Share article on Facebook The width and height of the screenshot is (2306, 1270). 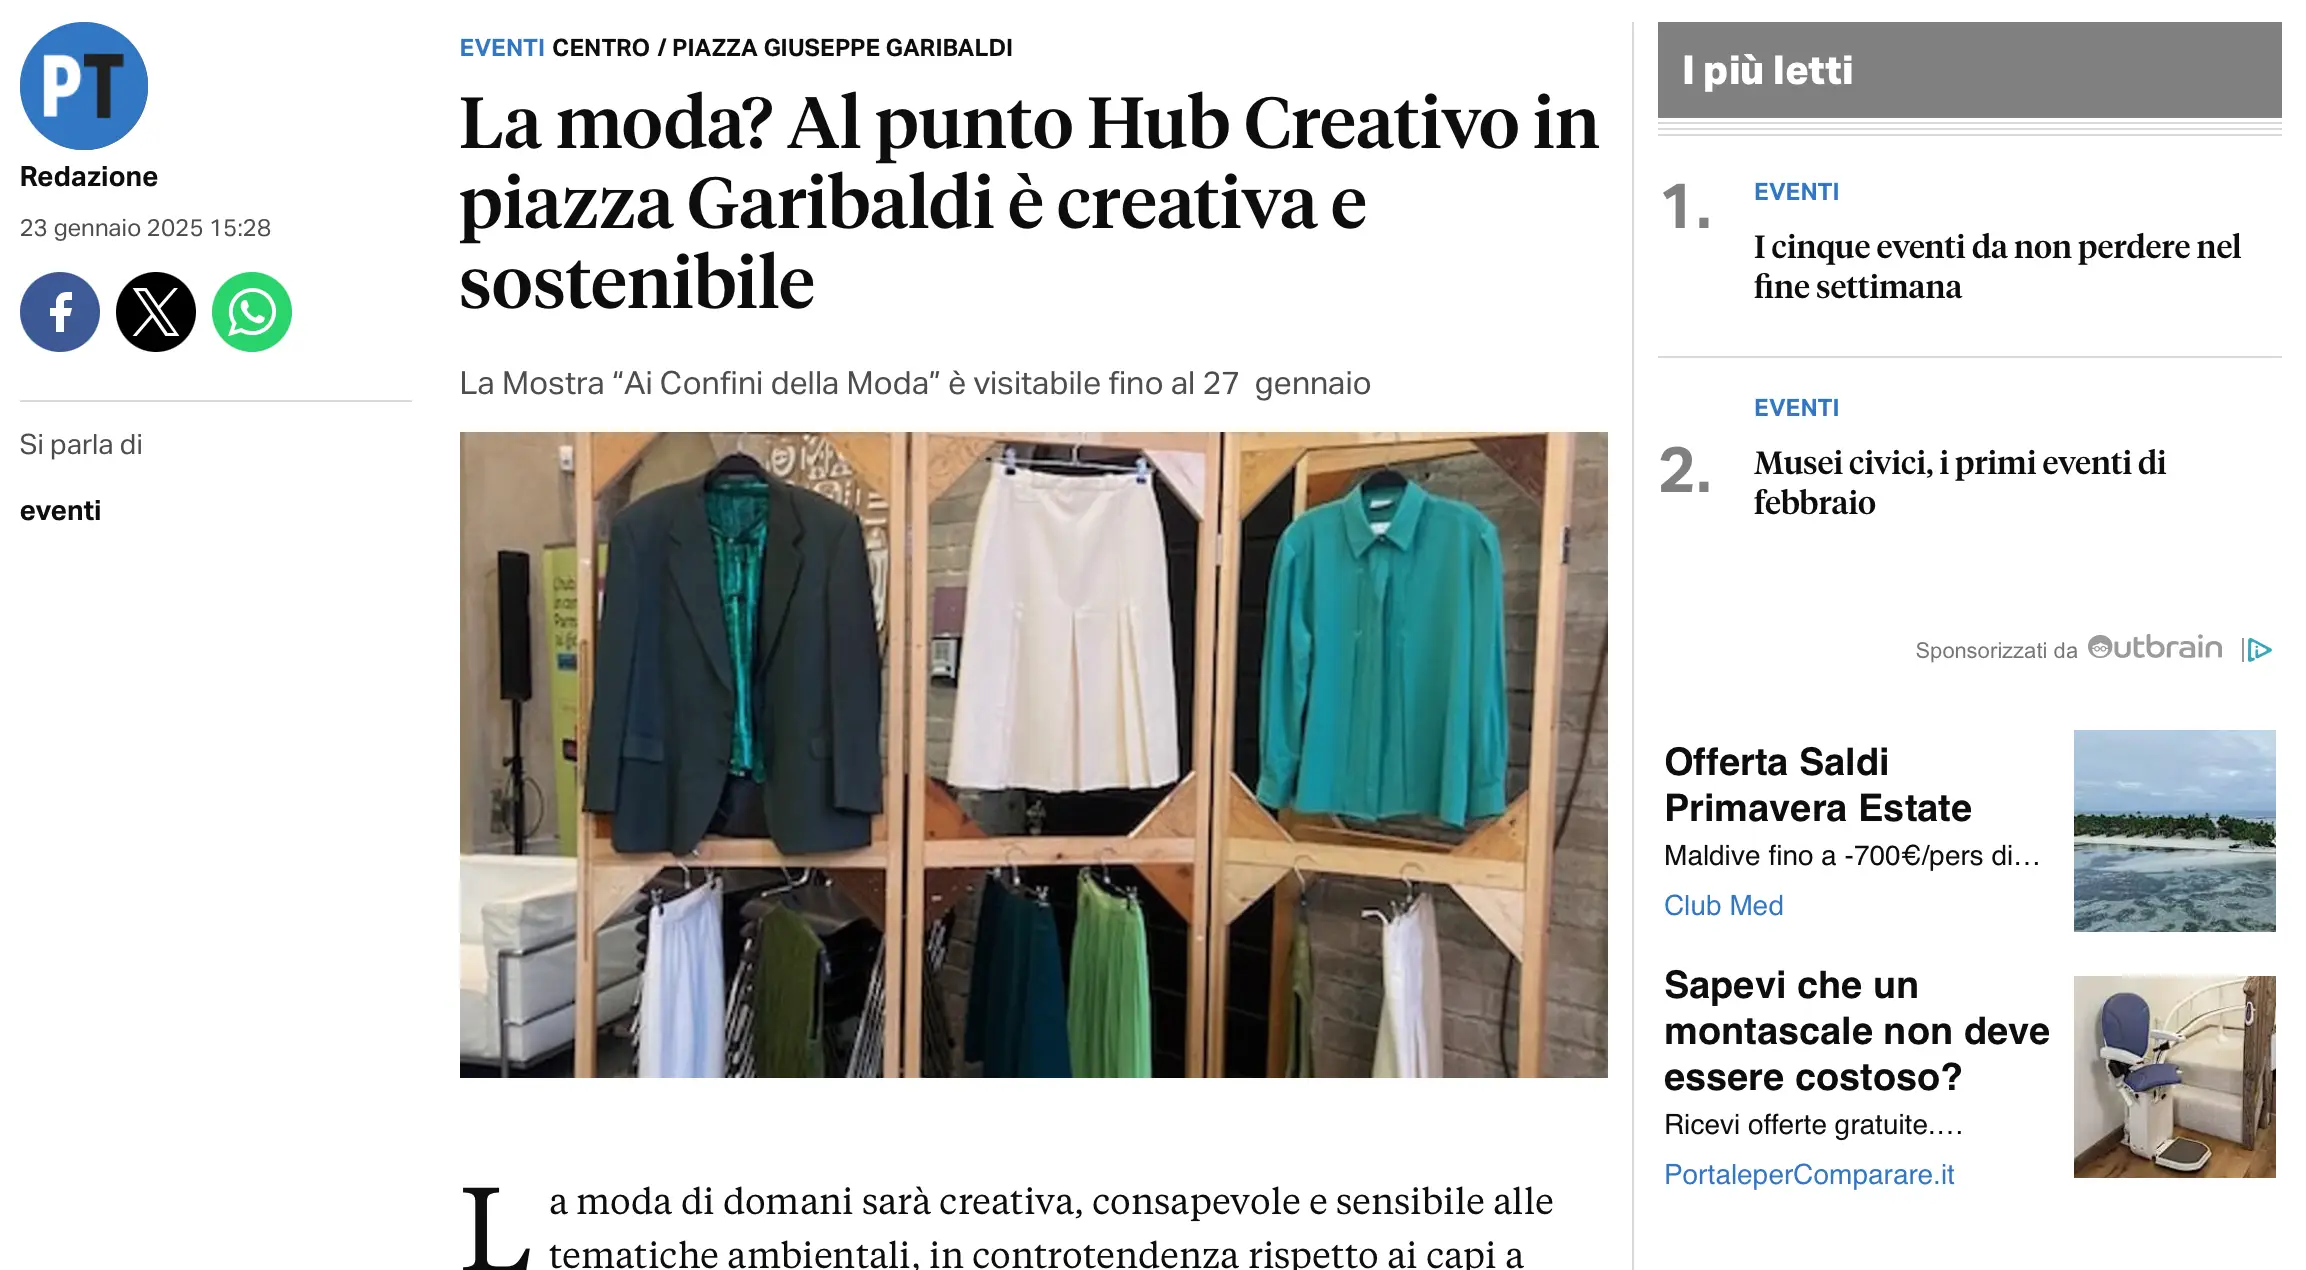(60, 312)
